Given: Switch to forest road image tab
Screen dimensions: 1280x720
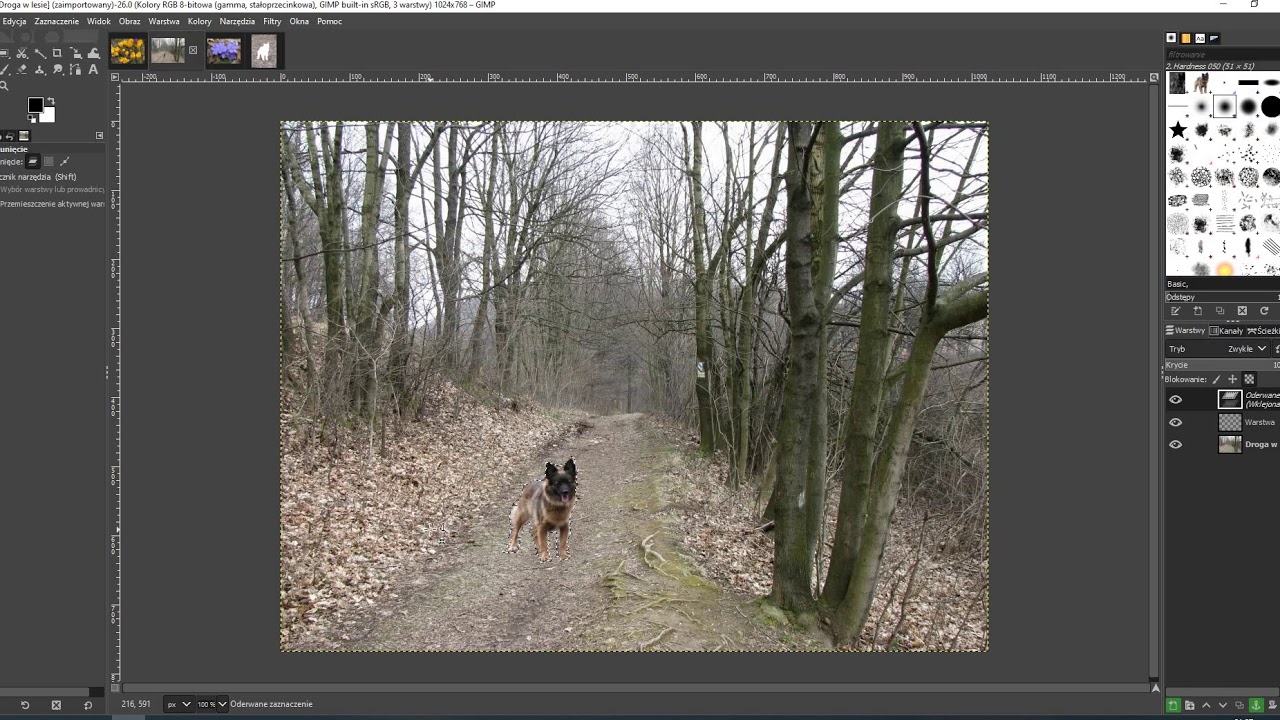Looking at the screenshot, I should click(x=168, y=50).
